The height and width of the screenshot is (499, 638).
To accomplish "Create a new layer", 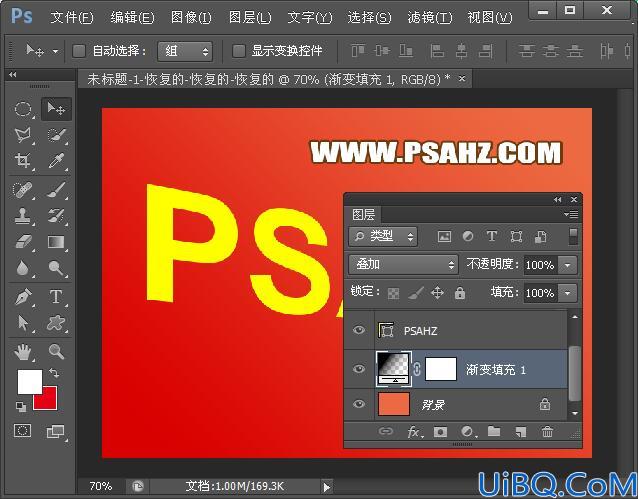I will [521, 432].
